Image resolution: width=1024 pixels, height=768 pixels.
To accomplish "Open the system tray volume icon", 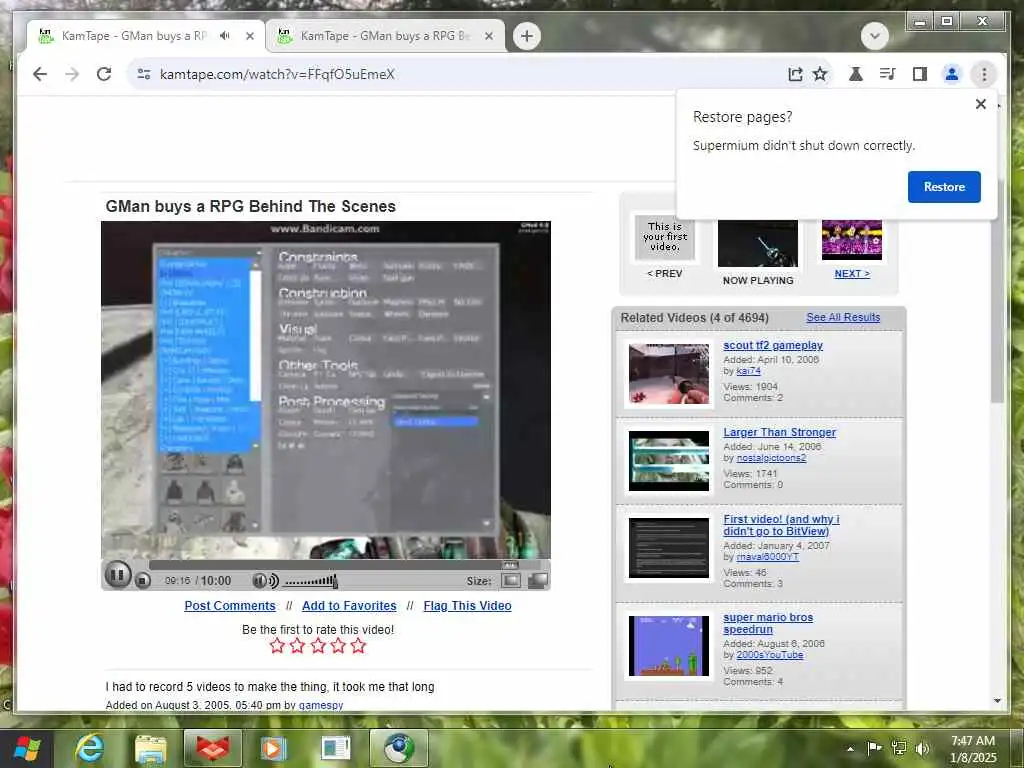I will (922, 748).
